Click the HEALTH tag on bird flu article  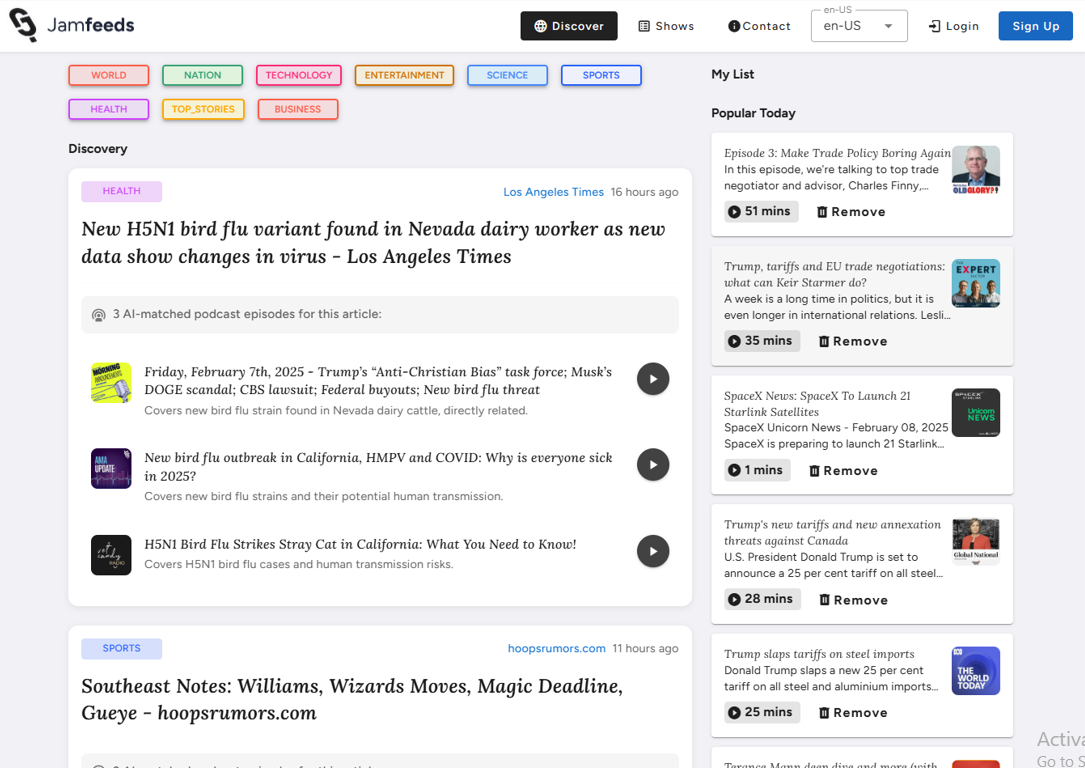coord(122,191)
